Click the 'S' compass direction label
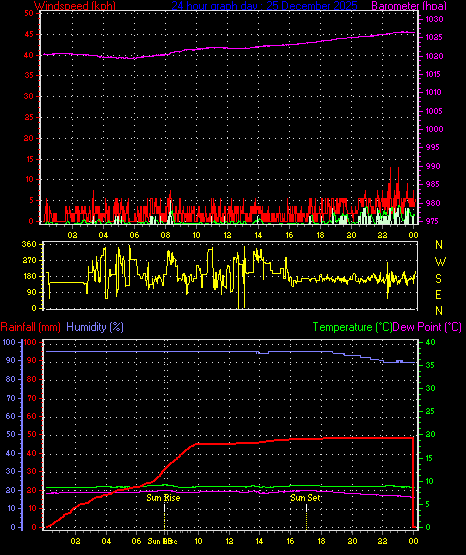This screenshot has height=555, width=466. [x=438, y=279]
